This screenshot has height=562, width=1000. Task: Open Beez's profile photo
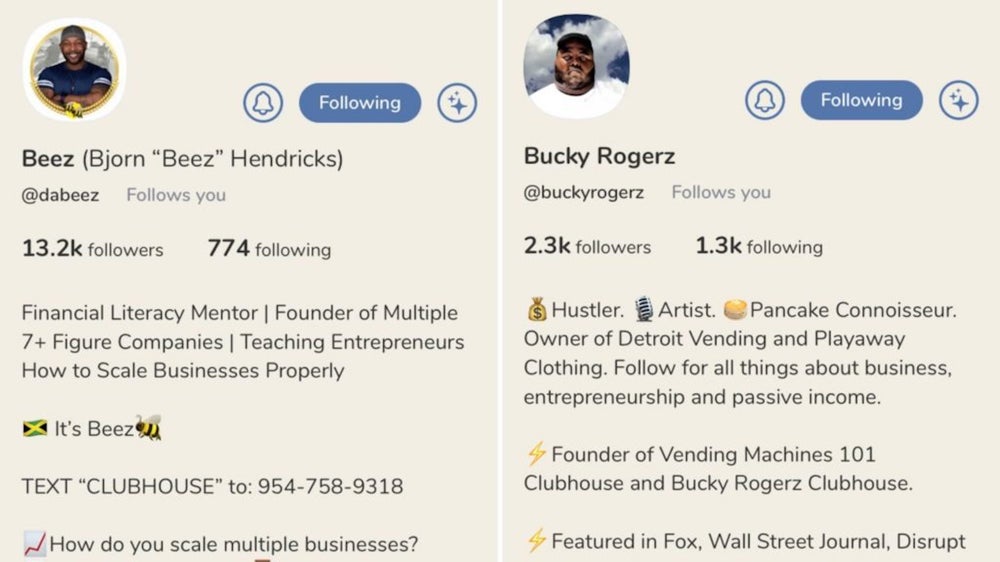point(74,70)
